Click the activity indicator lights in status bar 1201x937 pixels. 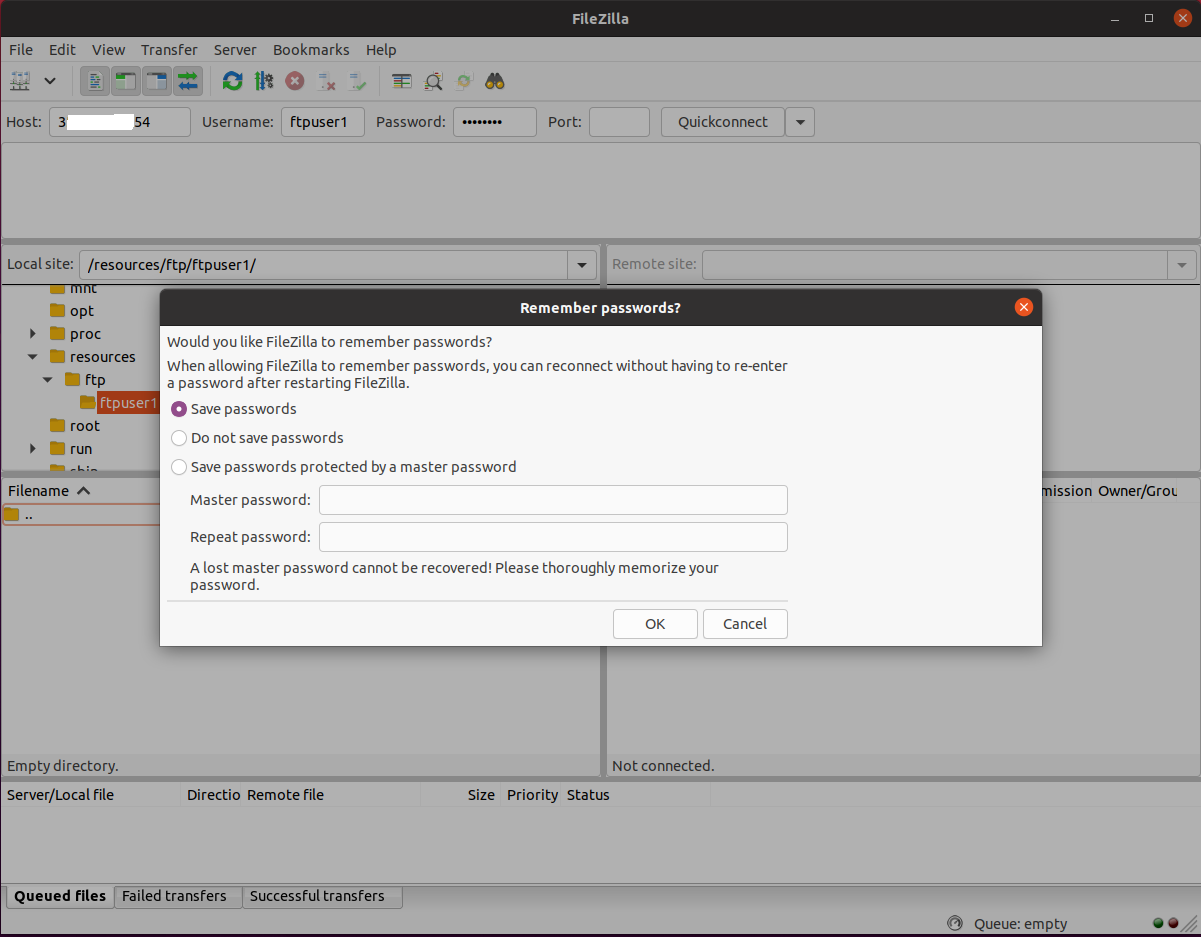(1165, 924)
